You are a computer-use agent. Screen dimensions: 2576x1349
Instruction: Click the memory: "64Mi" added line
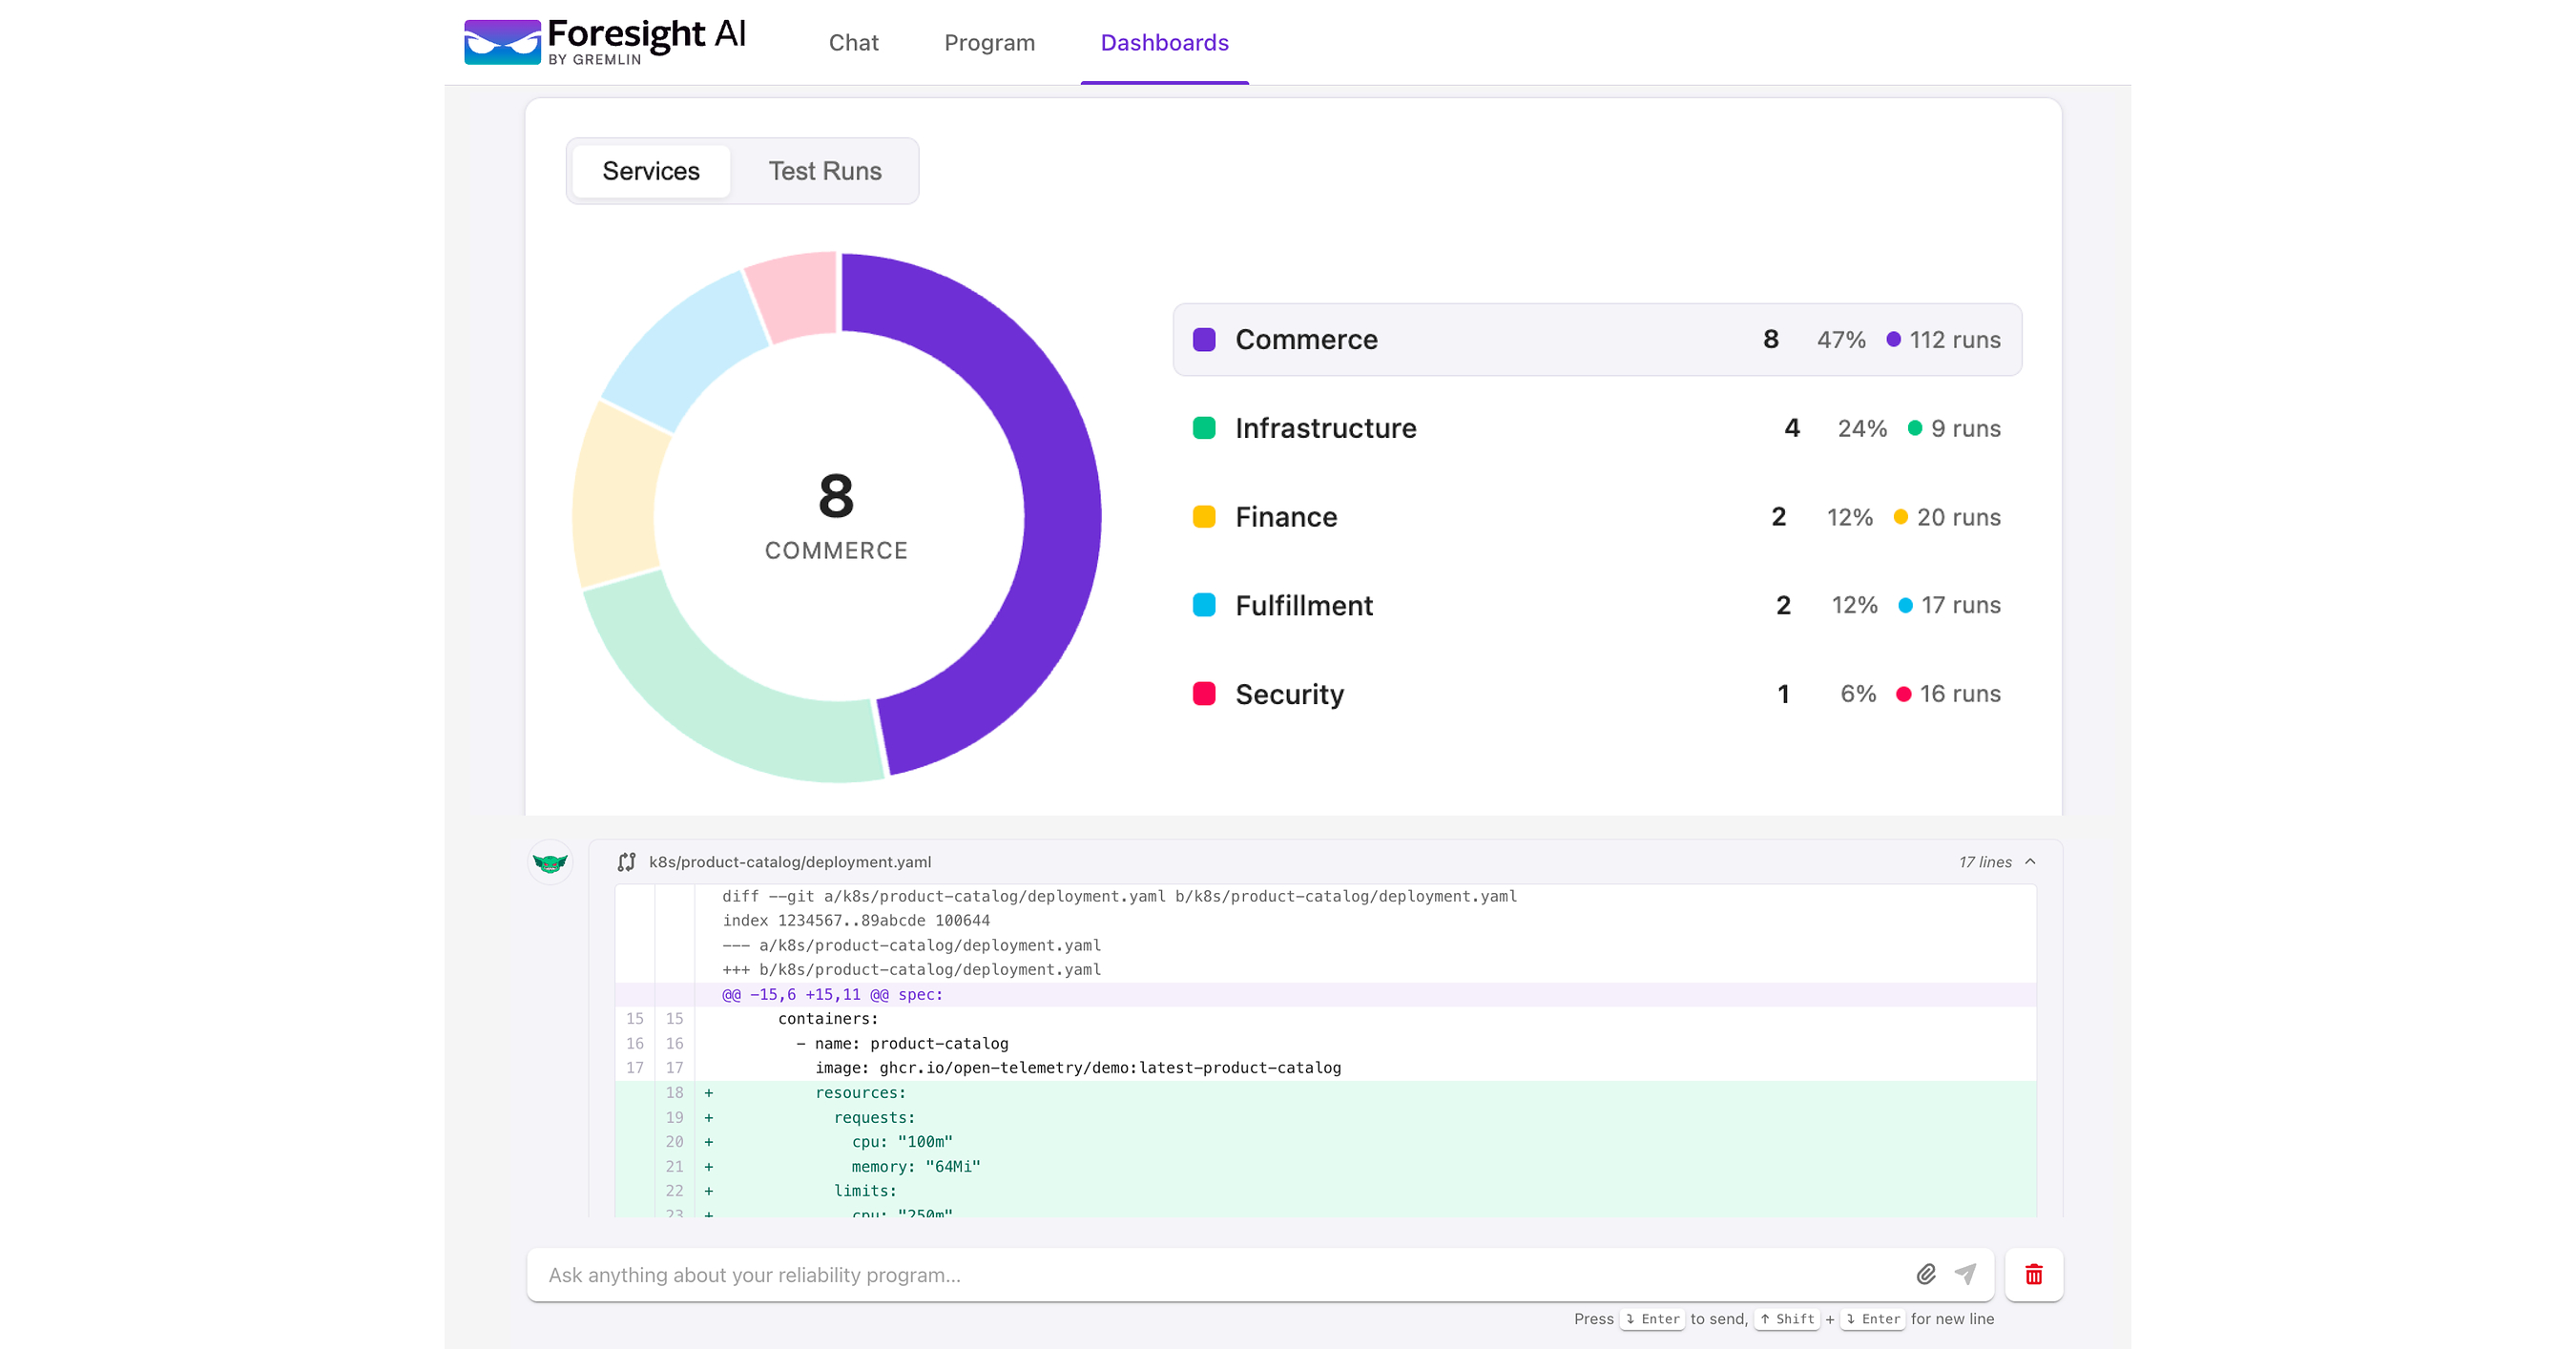915,1167
